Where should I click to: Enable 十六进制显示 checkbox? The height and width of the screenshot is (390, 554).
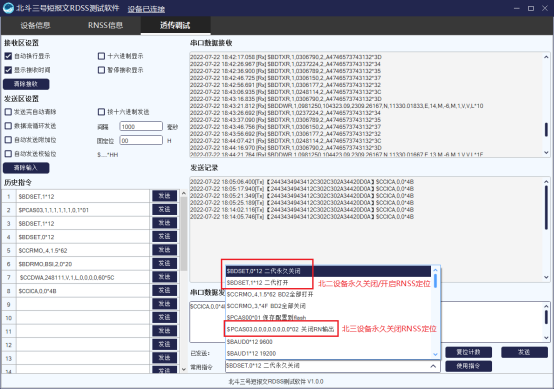[101, 56]
